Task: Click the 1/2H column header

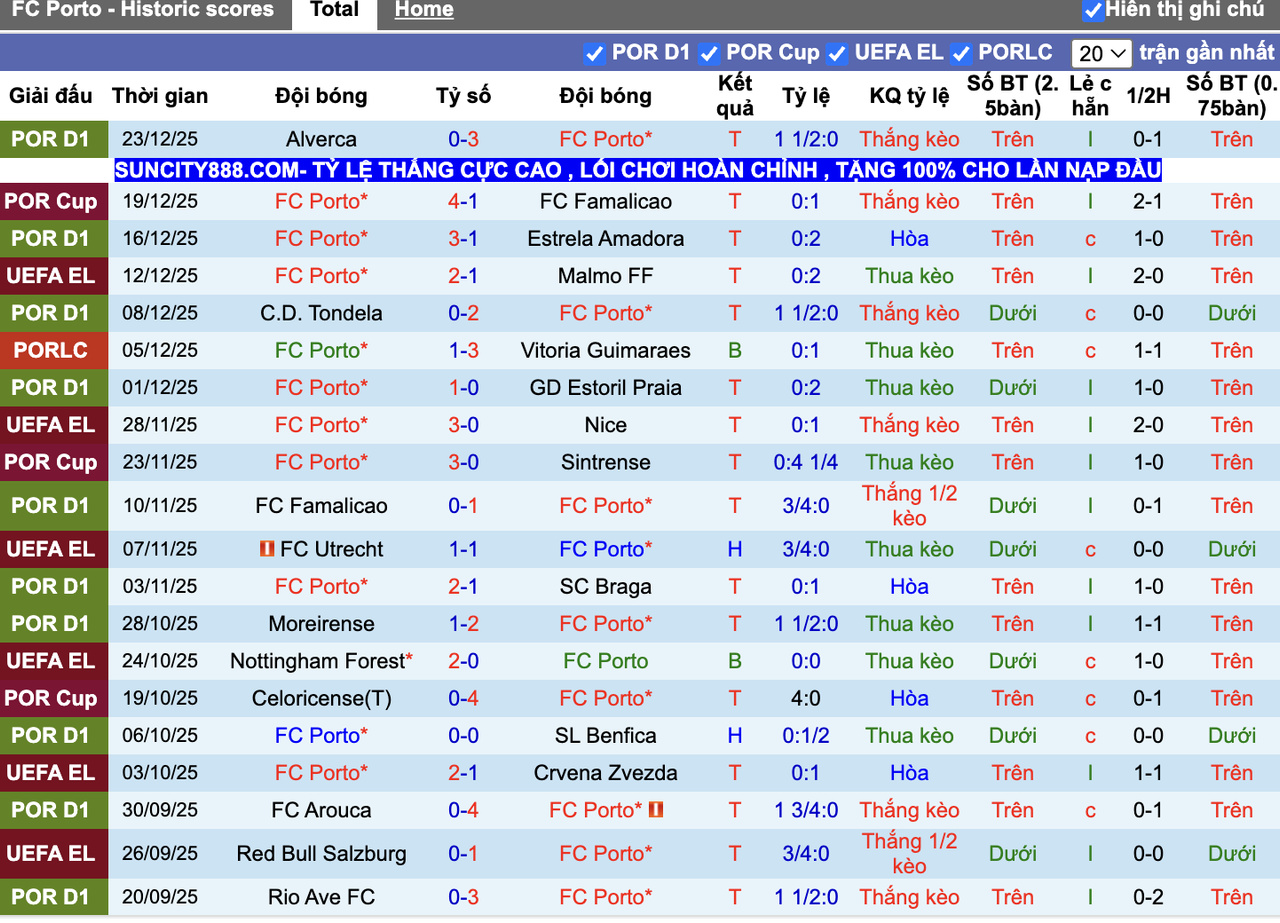Action: [x=1148, y=96]
